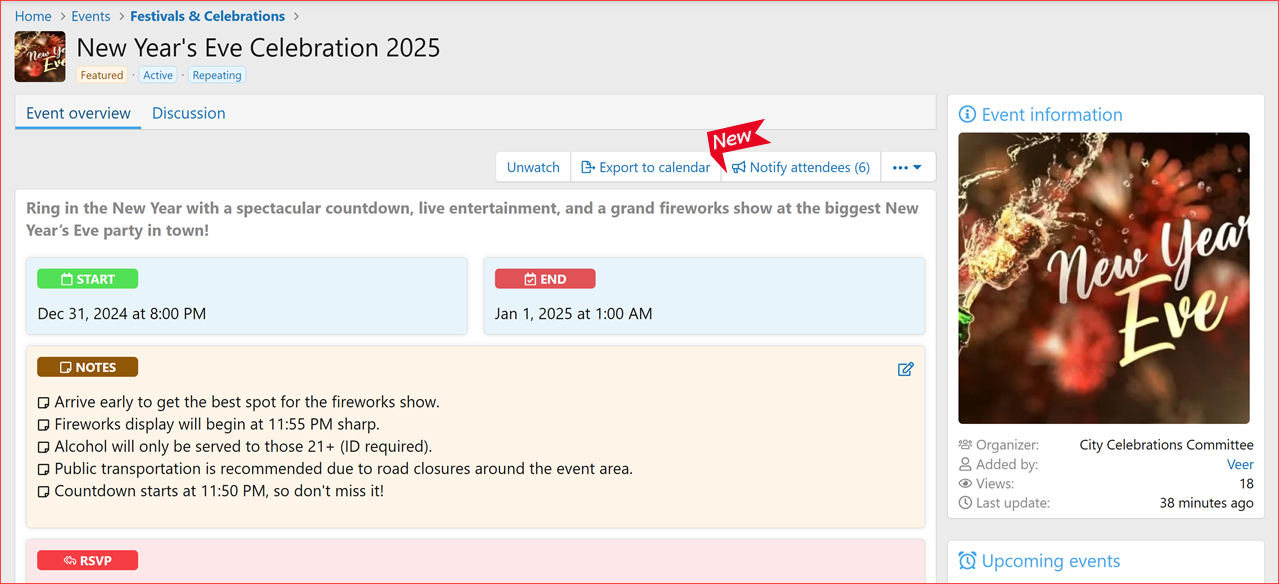
Task: Click the info icon by Event information
Action: (x=967, y=114)
